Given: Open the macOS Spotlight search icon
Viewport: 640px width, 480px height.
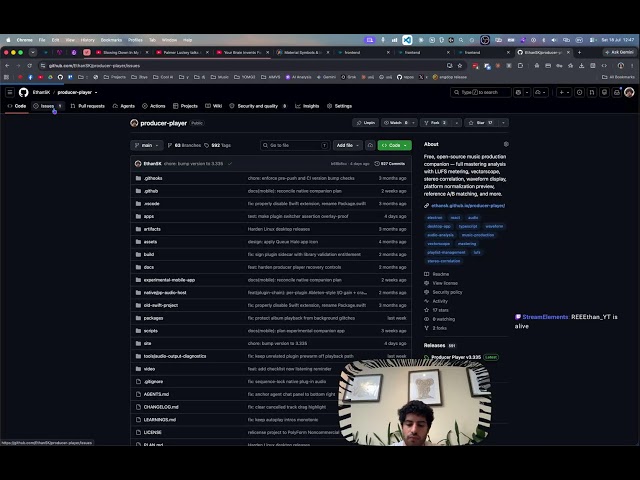Looking at the screenshot, I should 461,40.
